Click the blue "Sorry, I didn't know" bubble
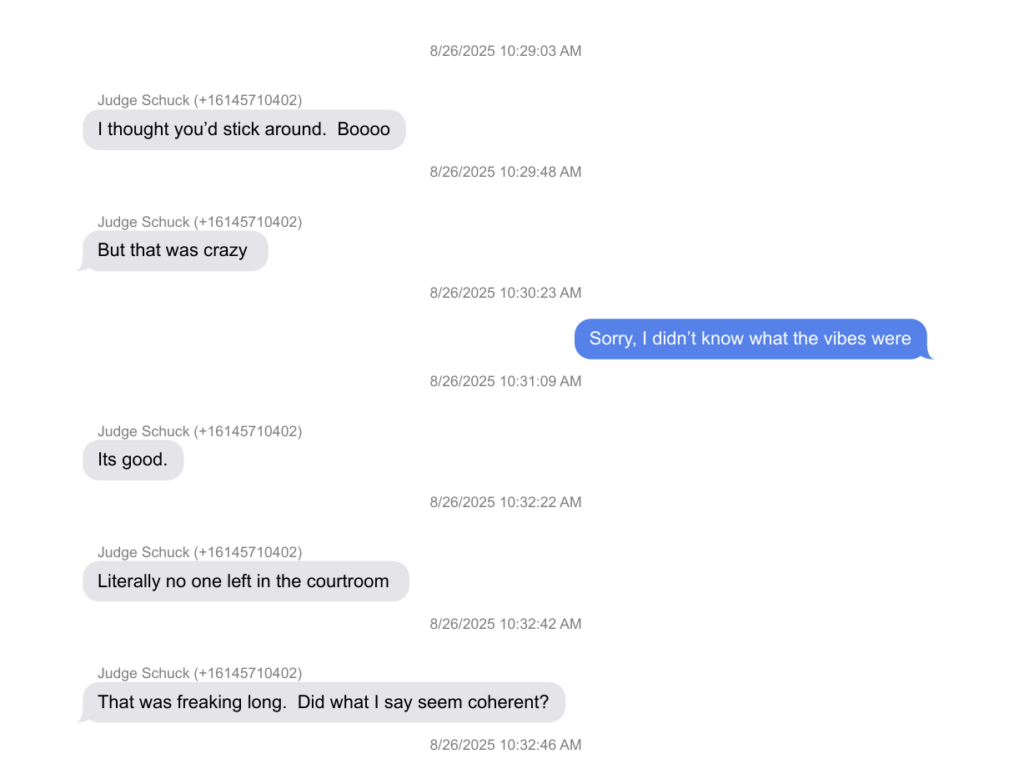Viewport: 1024px width, 759px height. (750, 339)
